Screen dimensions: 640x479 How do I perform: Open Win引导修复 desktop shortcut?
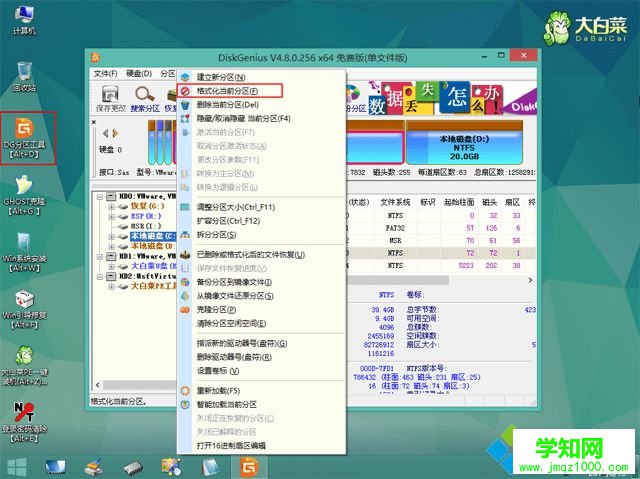click(24, 309)
